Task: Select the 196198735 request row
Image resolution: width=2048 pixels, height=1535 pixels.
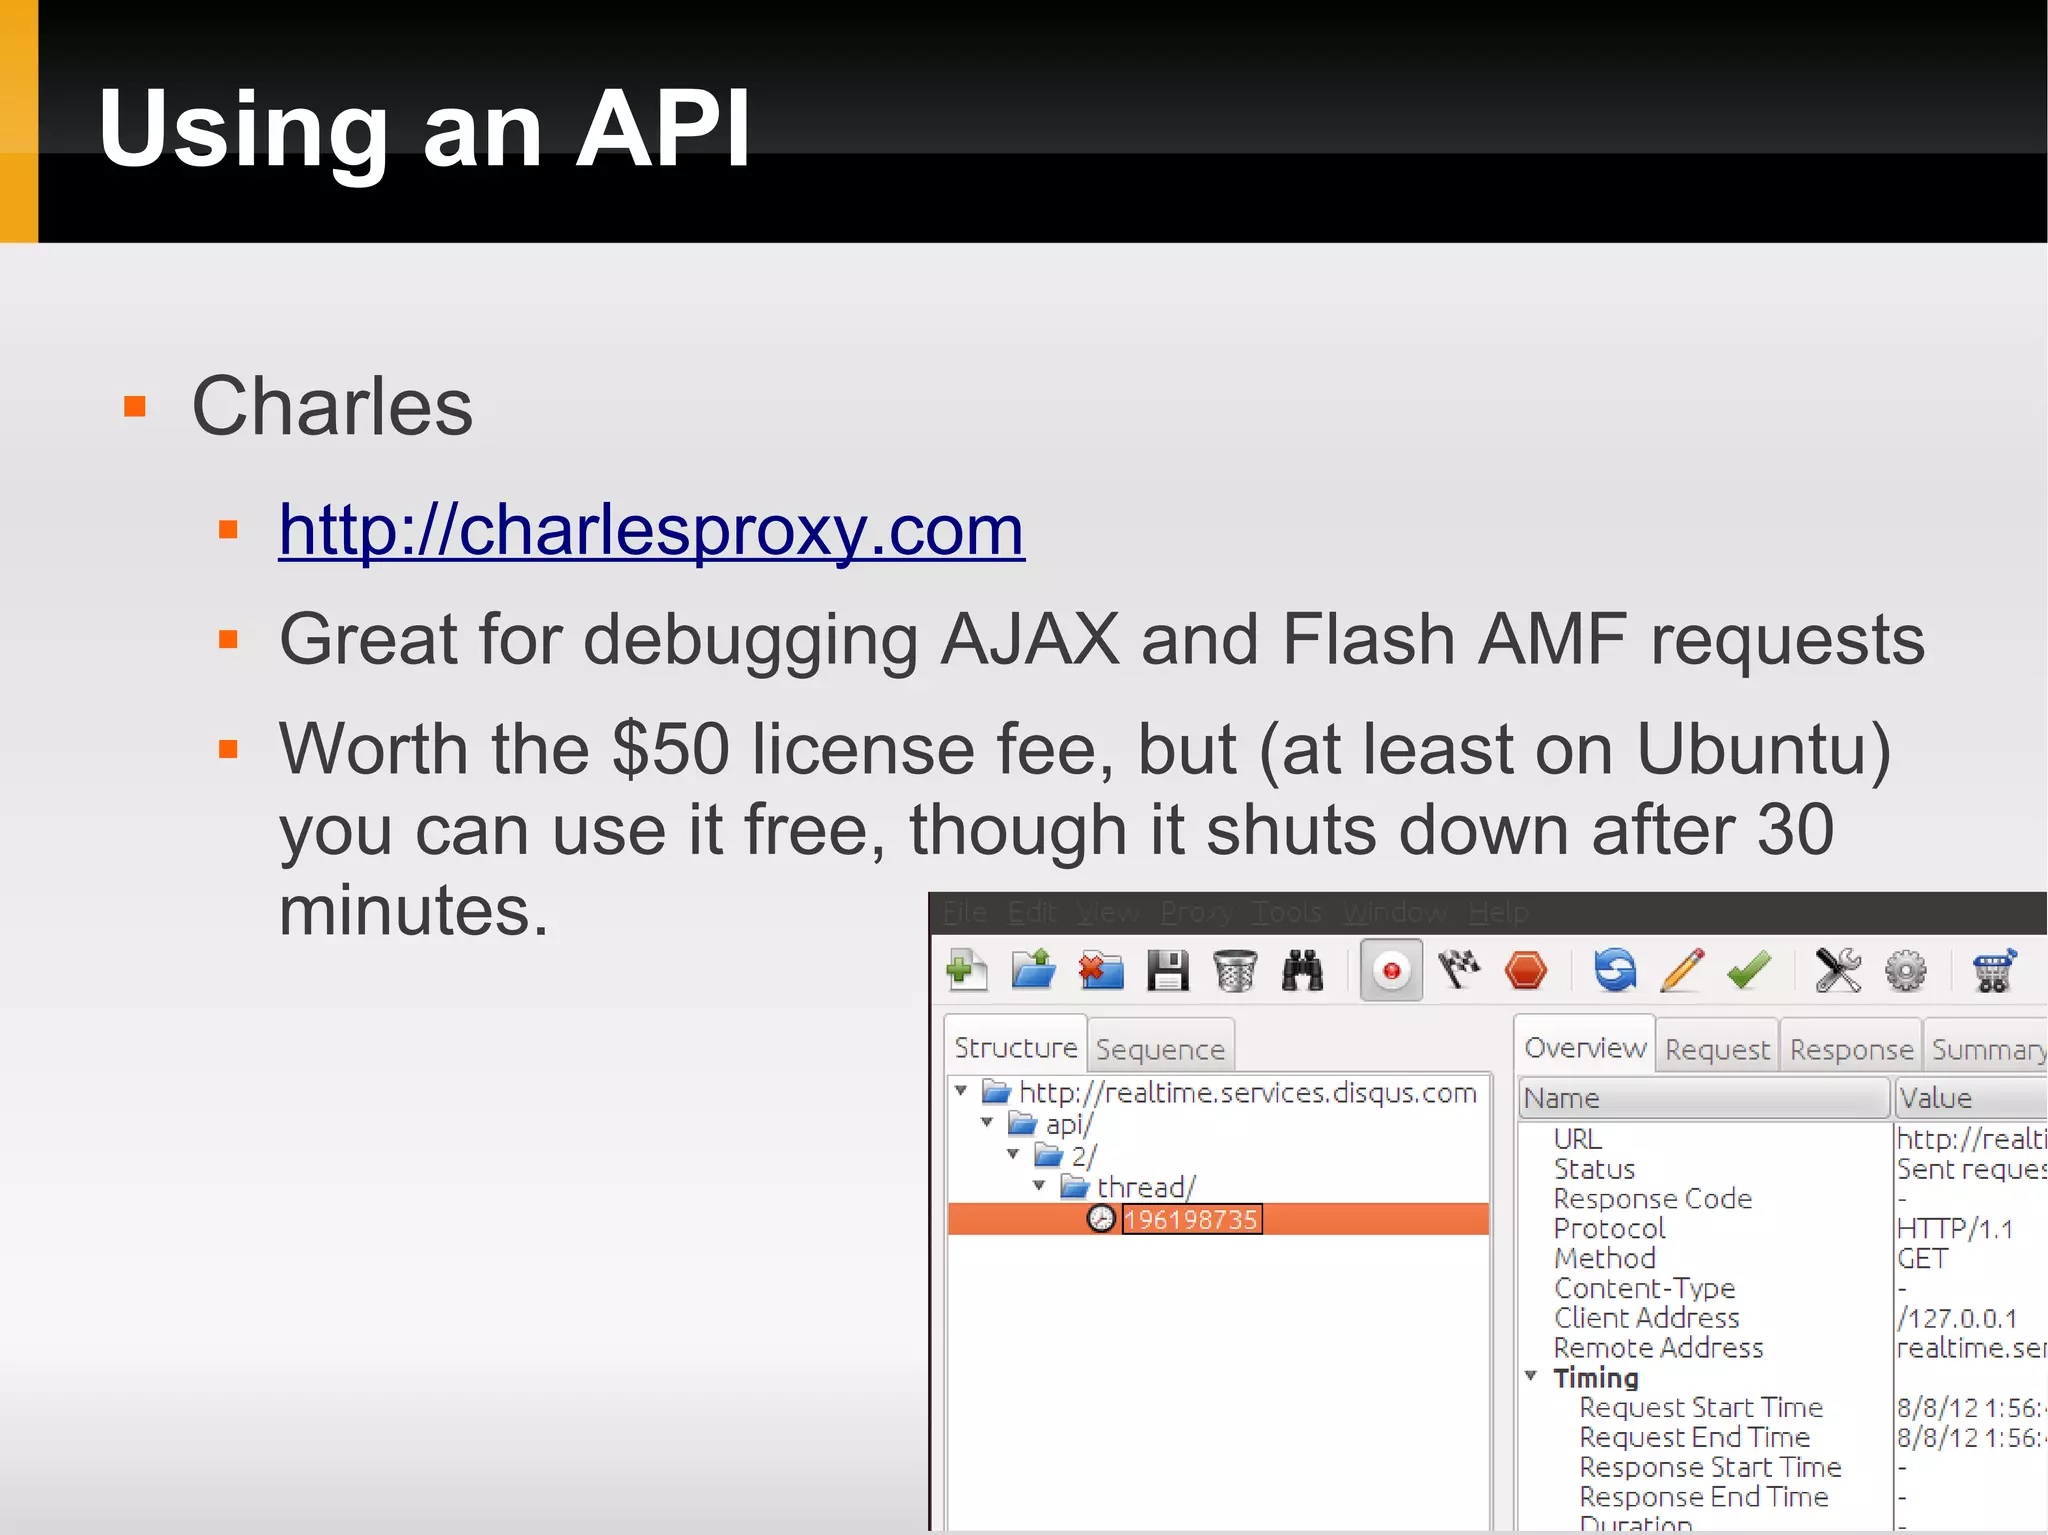Action: coord(1218,1219)
